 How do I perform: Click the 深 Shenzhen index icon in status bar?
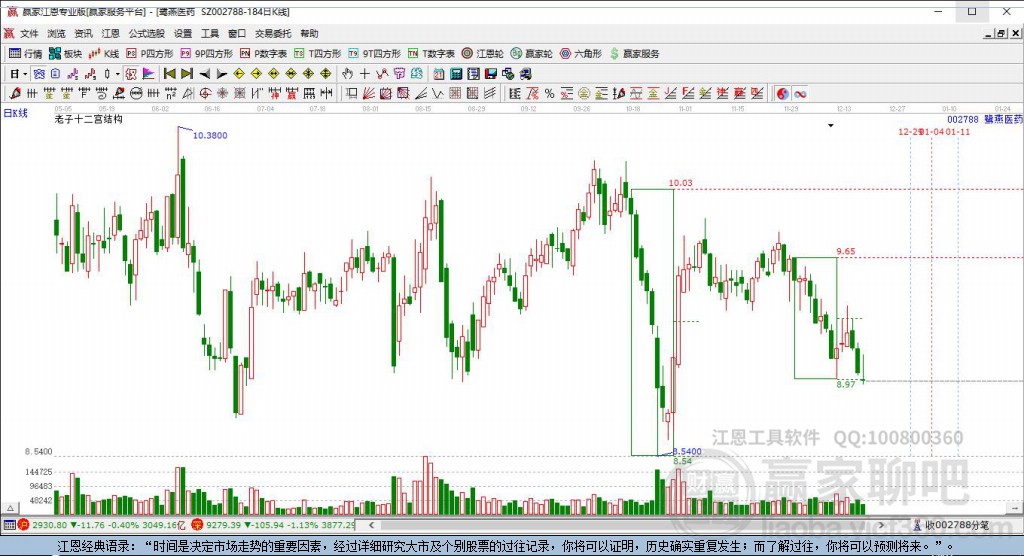[197, 525]
